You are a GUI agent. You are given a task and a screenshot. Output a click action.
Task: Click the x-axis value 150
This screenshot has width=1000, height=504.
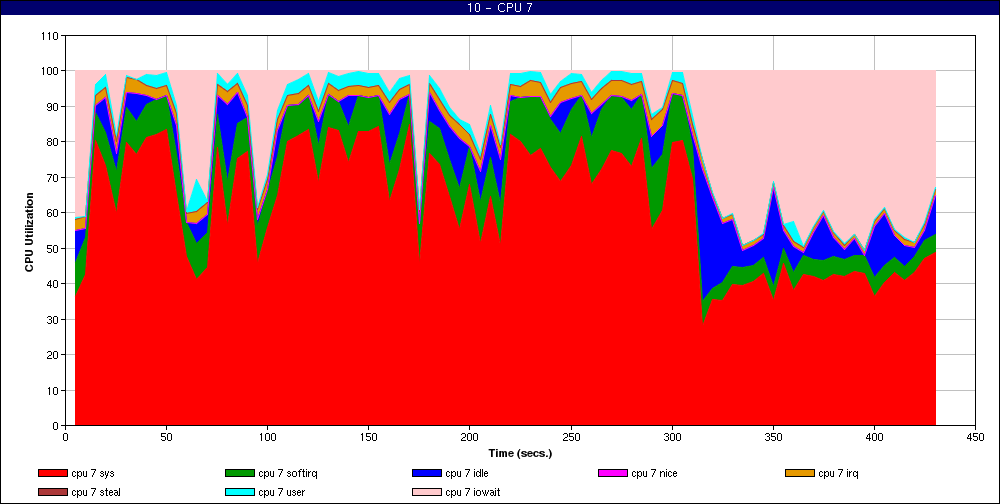[369, 438]
